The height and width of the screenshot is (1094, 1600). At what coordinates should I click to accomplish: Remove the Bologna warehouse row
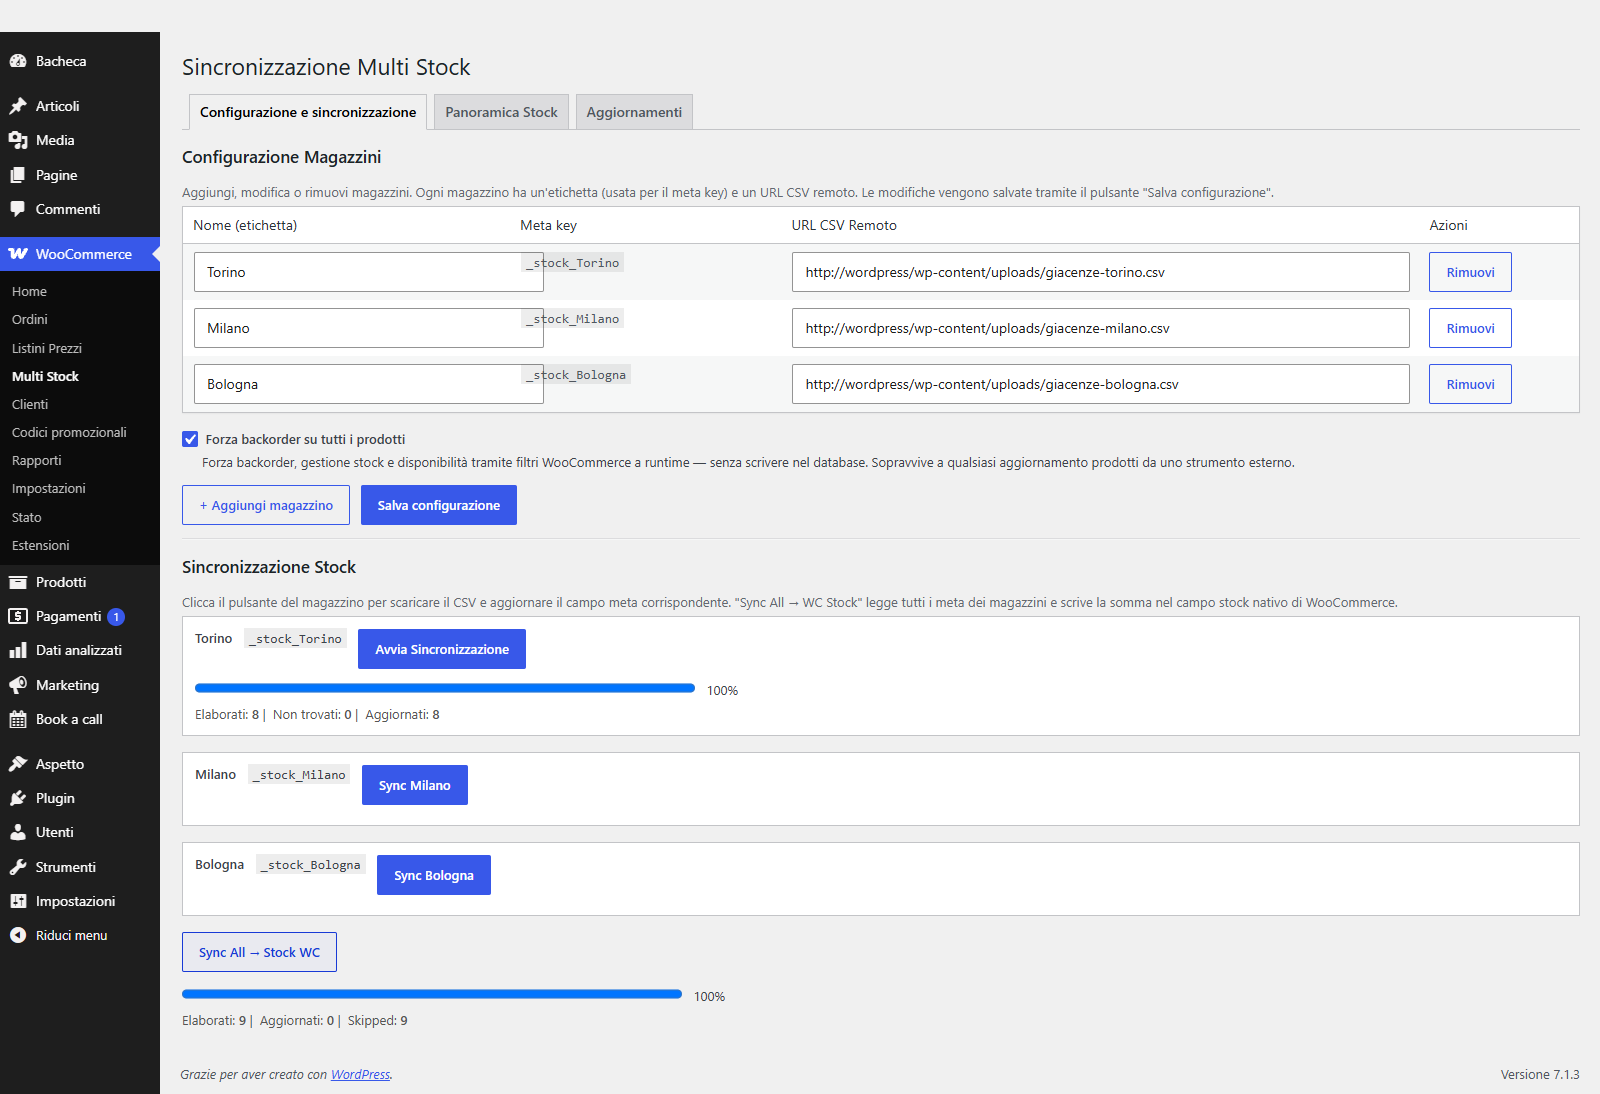coord(1470,384)
